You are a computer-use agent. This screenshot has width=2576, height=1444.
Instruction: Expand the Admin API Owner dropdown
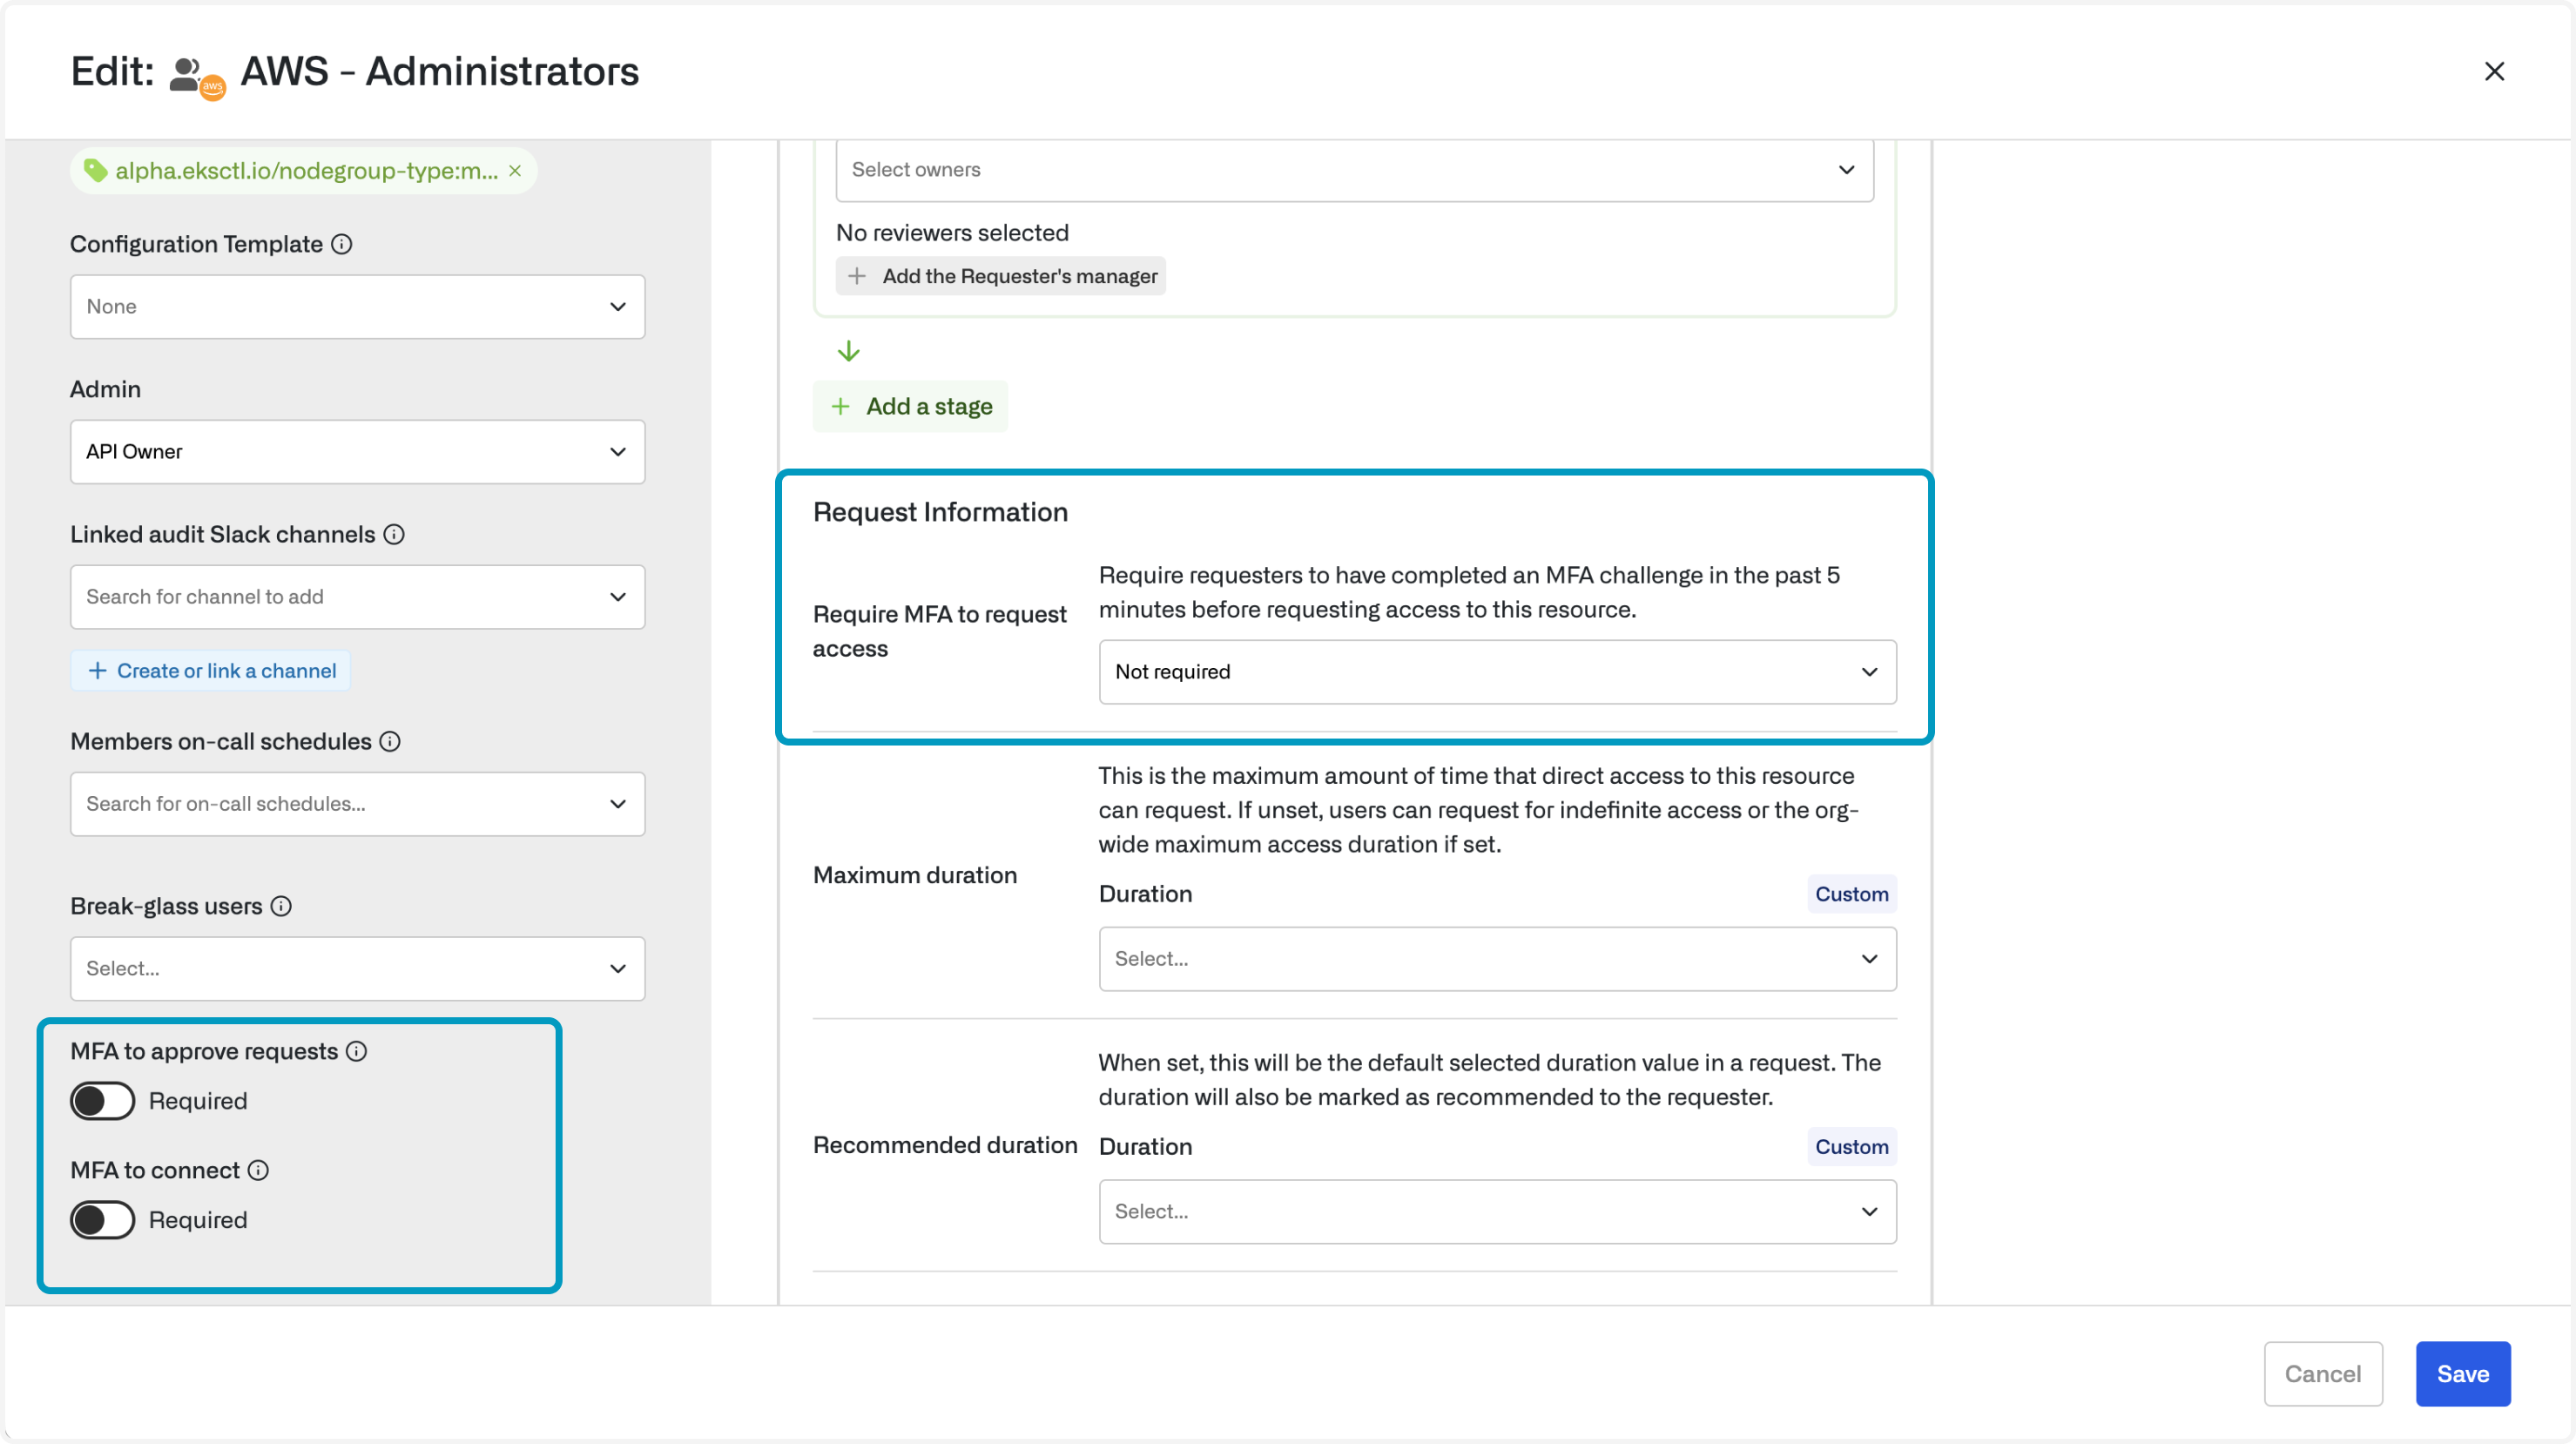coord(357,452)
